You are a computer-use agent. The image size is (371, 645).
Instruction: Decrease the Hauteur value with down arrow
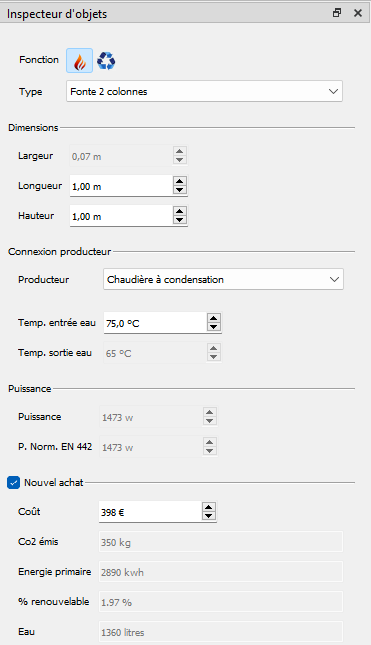point(179,220)
